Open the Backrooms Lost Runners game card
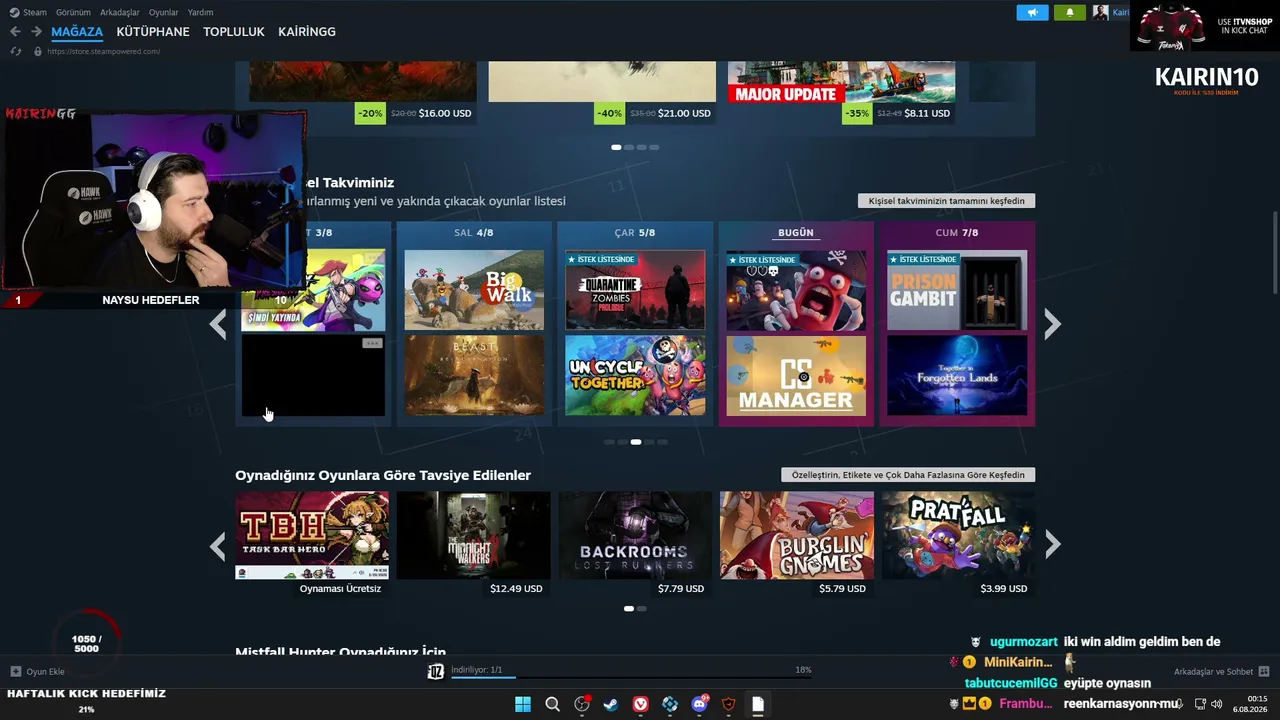The height and width of the screenshot is (720, 1280). (x=635, y=535)
